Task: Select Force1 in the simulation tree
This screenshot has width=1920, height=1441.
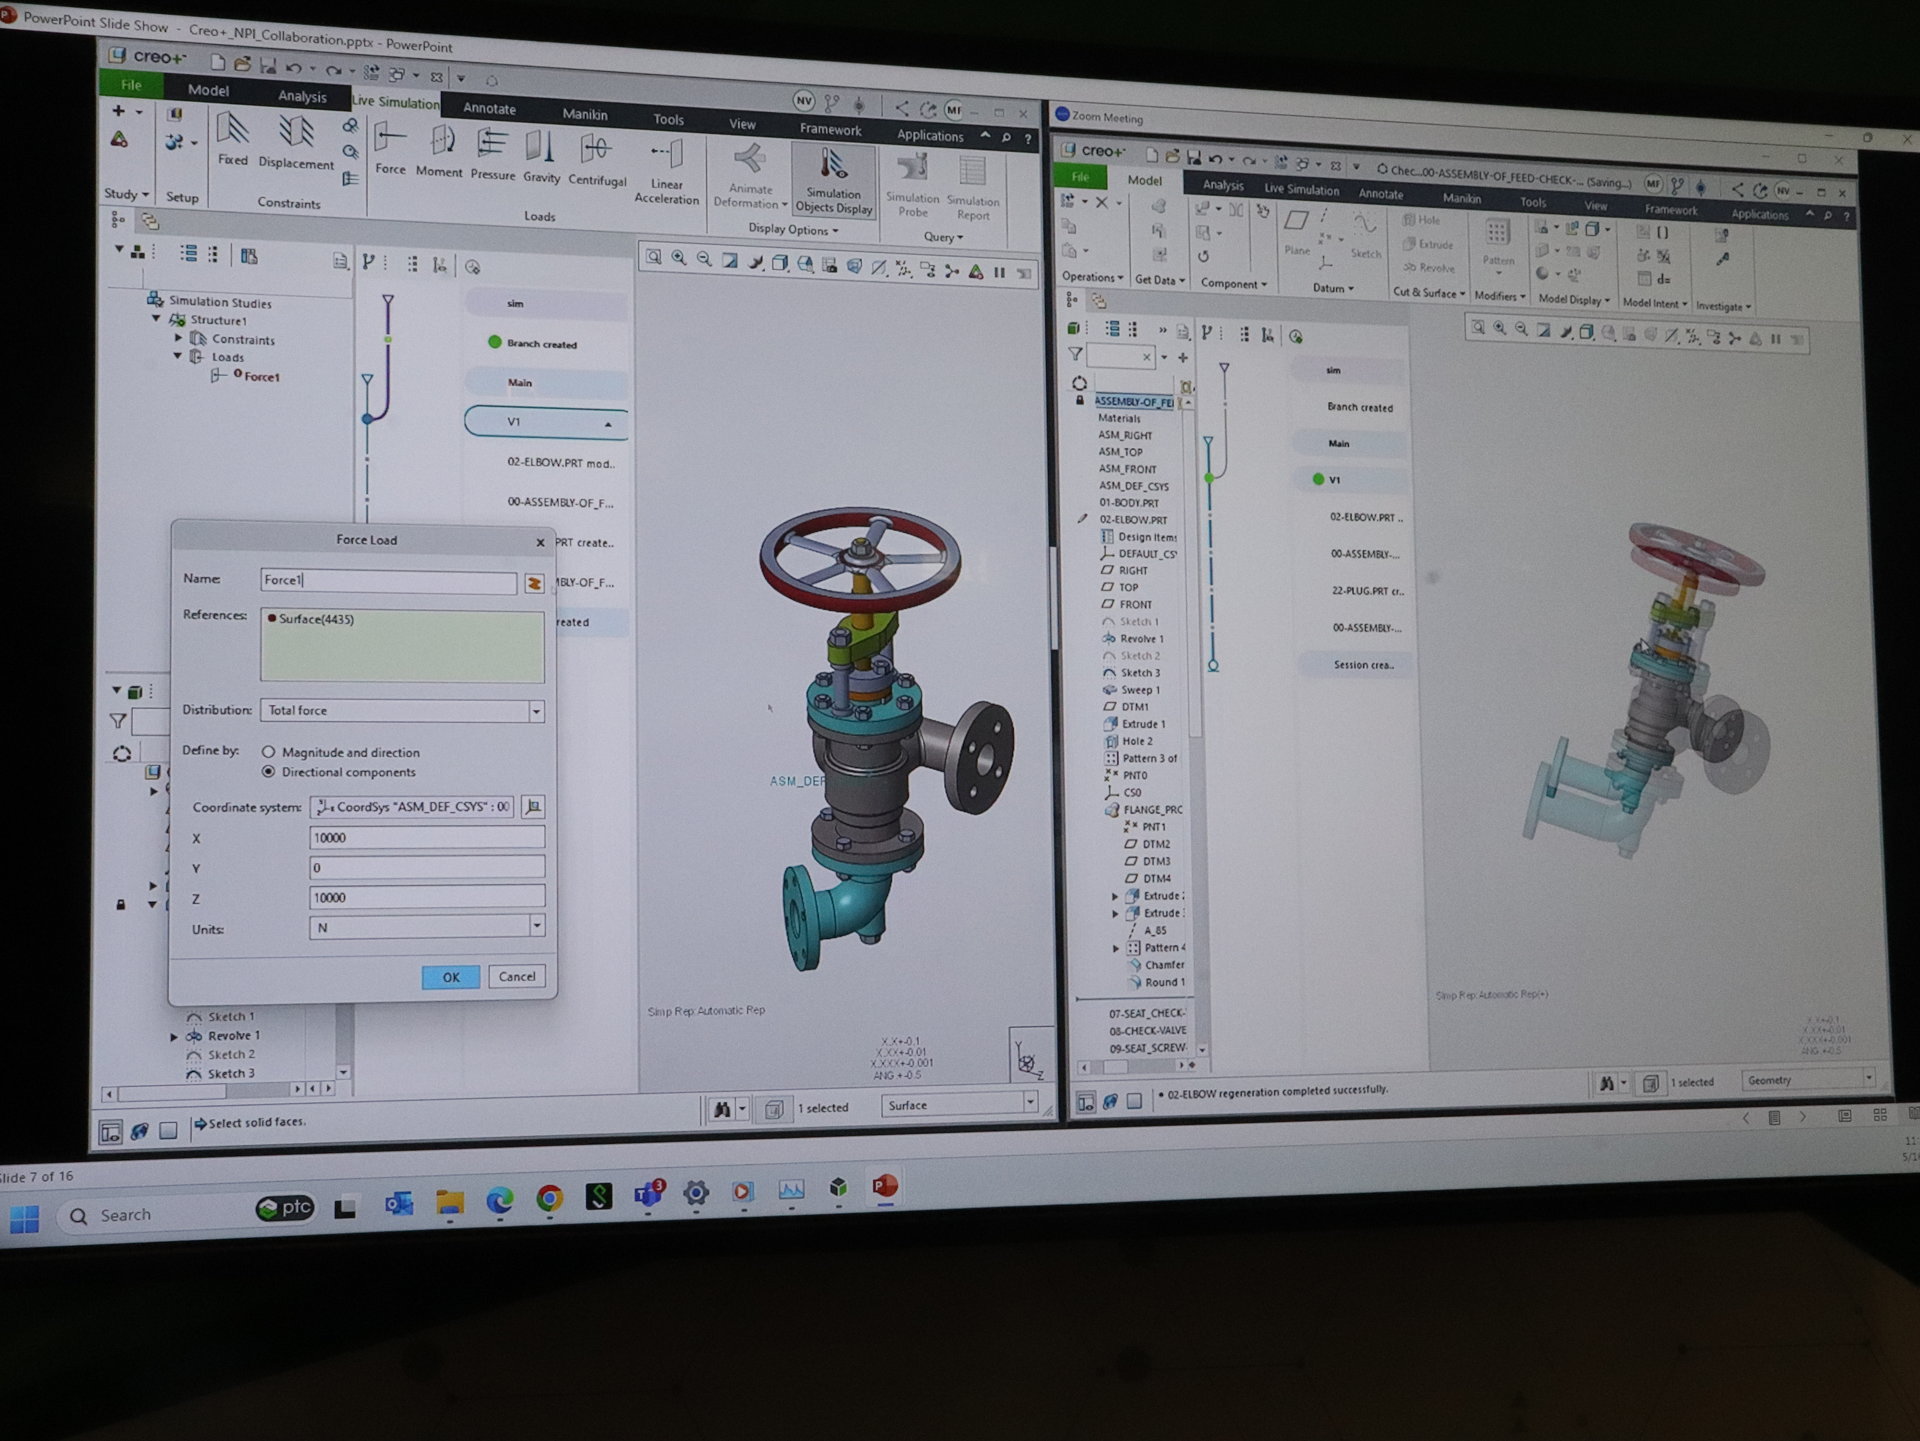Action: tap(261, 376)
